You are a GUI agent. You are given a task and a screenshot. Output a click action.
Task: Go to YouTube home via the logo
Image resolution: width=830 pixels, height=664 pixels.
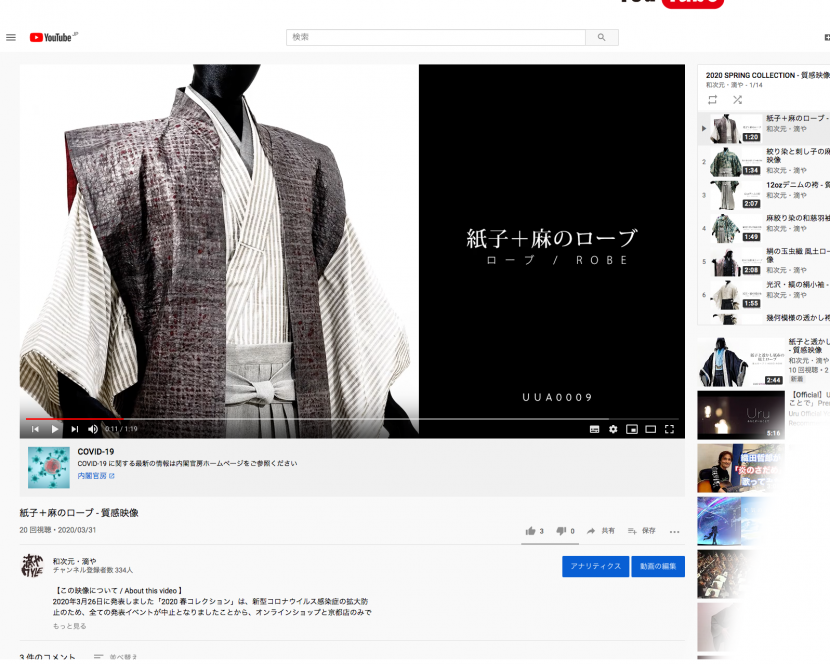coord(53,38)
